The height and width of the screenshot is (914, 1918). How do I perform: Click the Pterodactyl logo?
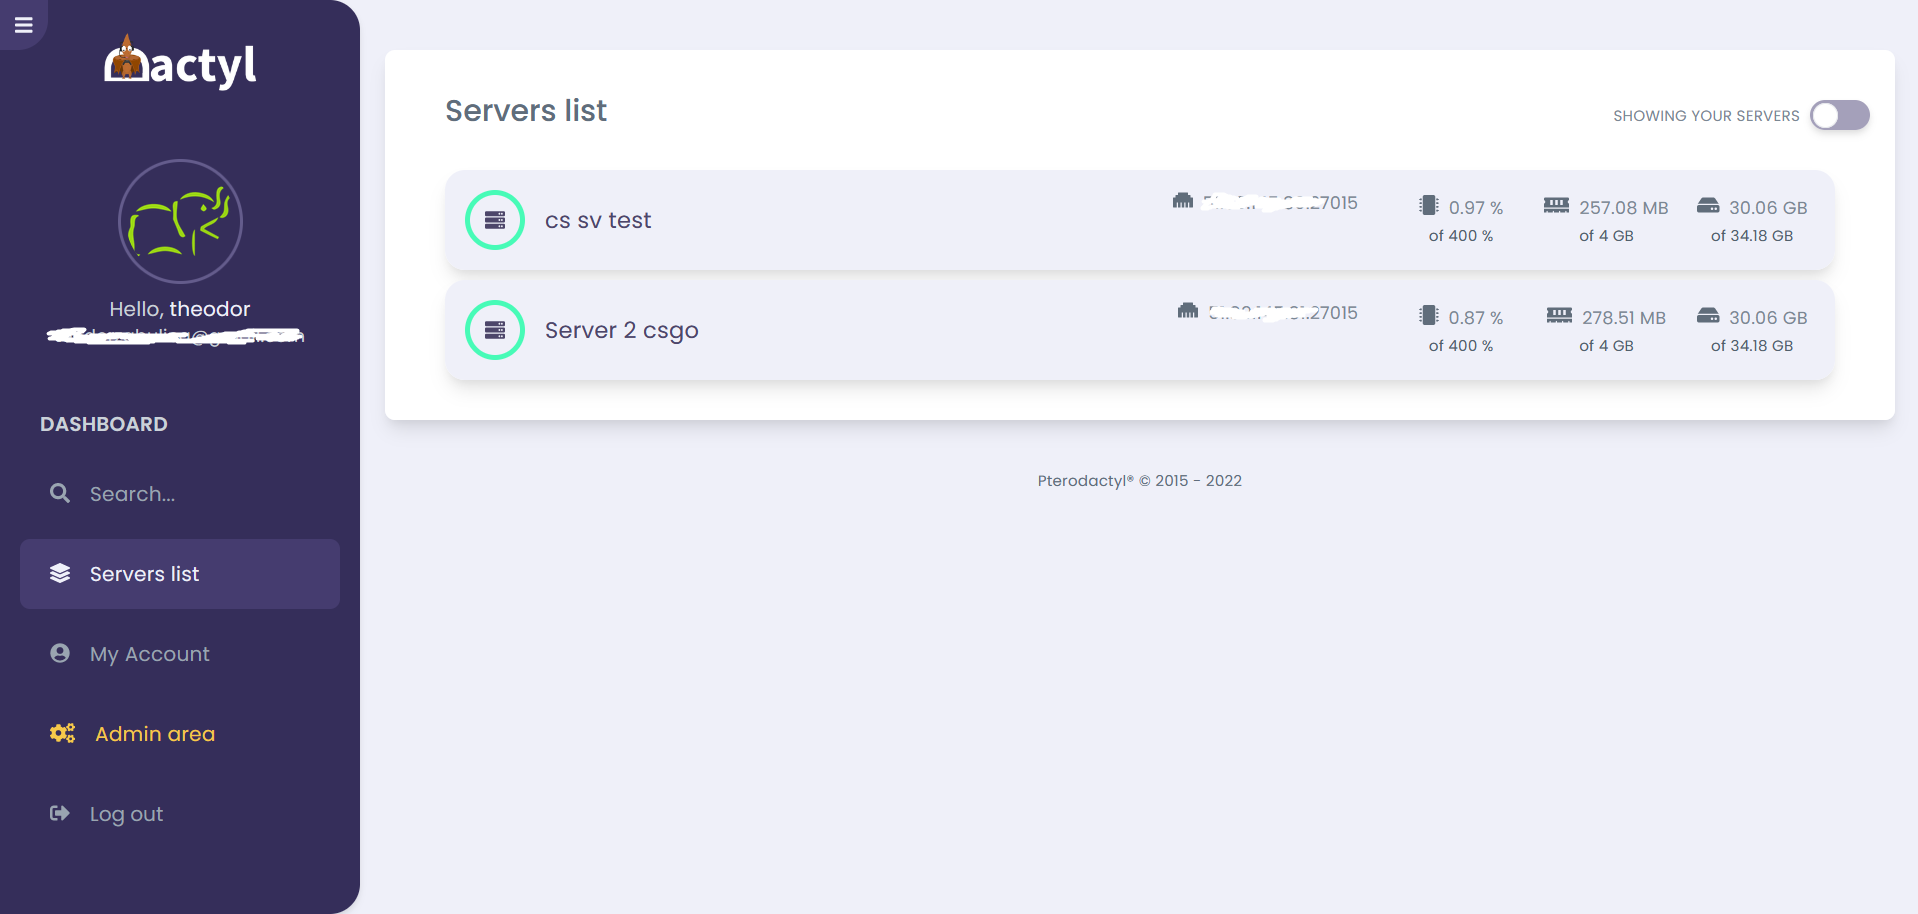tap(180, 65)
